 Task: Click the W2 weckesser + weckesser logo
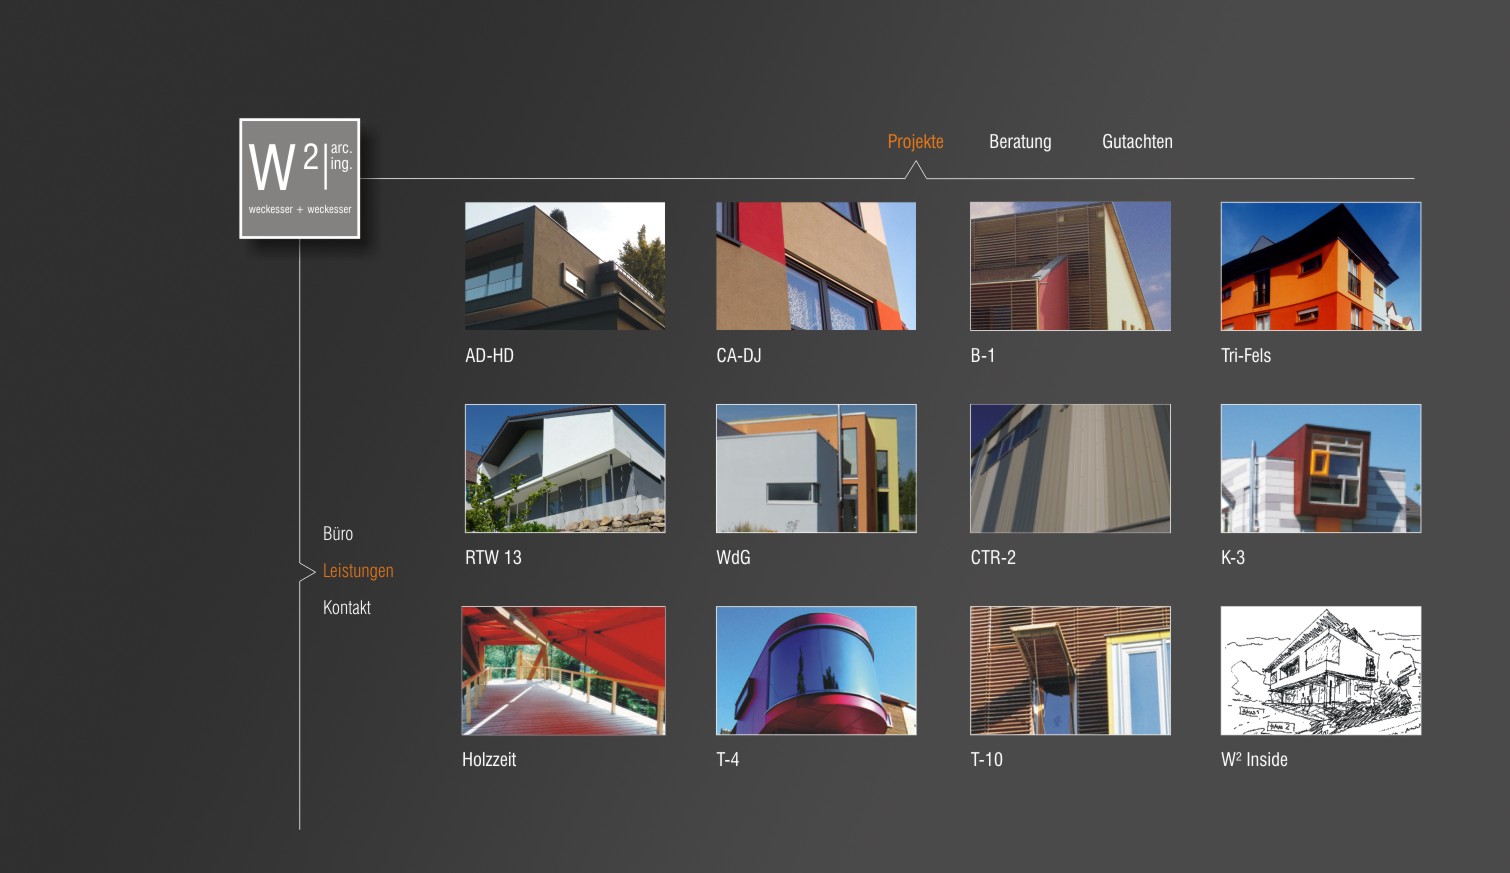(299, 178)
